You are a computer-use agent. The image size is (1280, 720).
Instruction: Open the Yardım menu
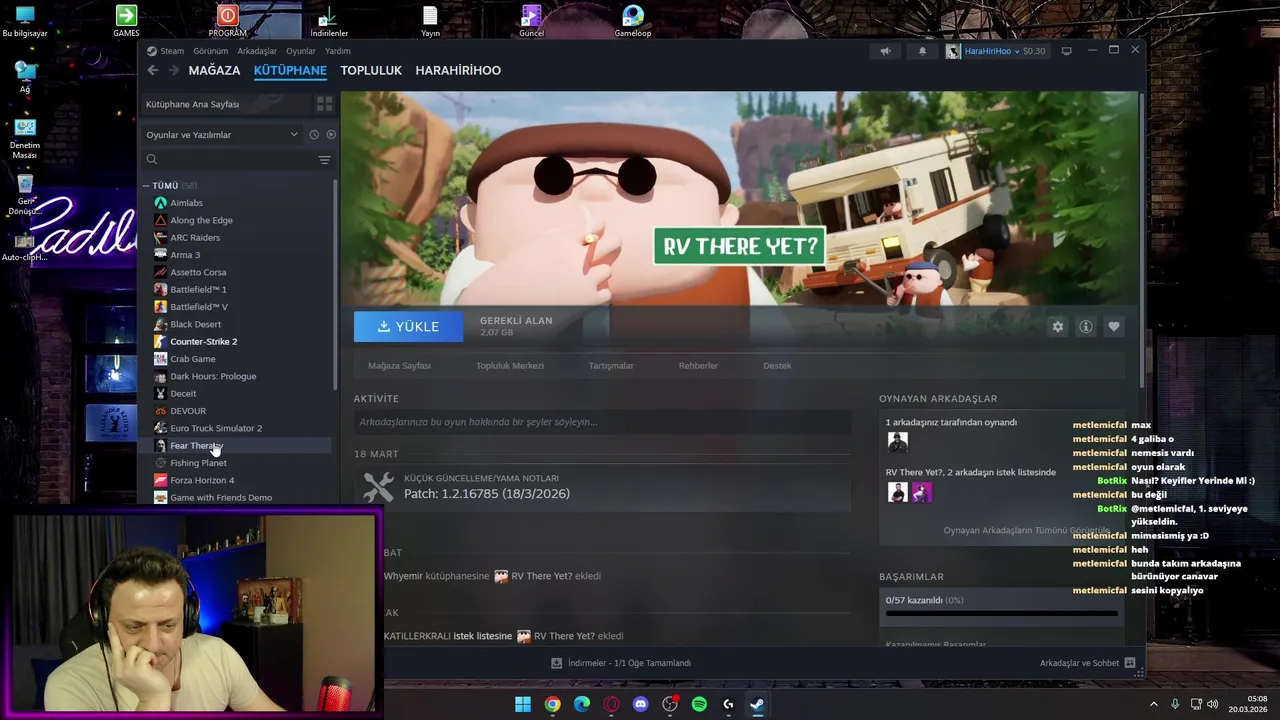(338, 51)
